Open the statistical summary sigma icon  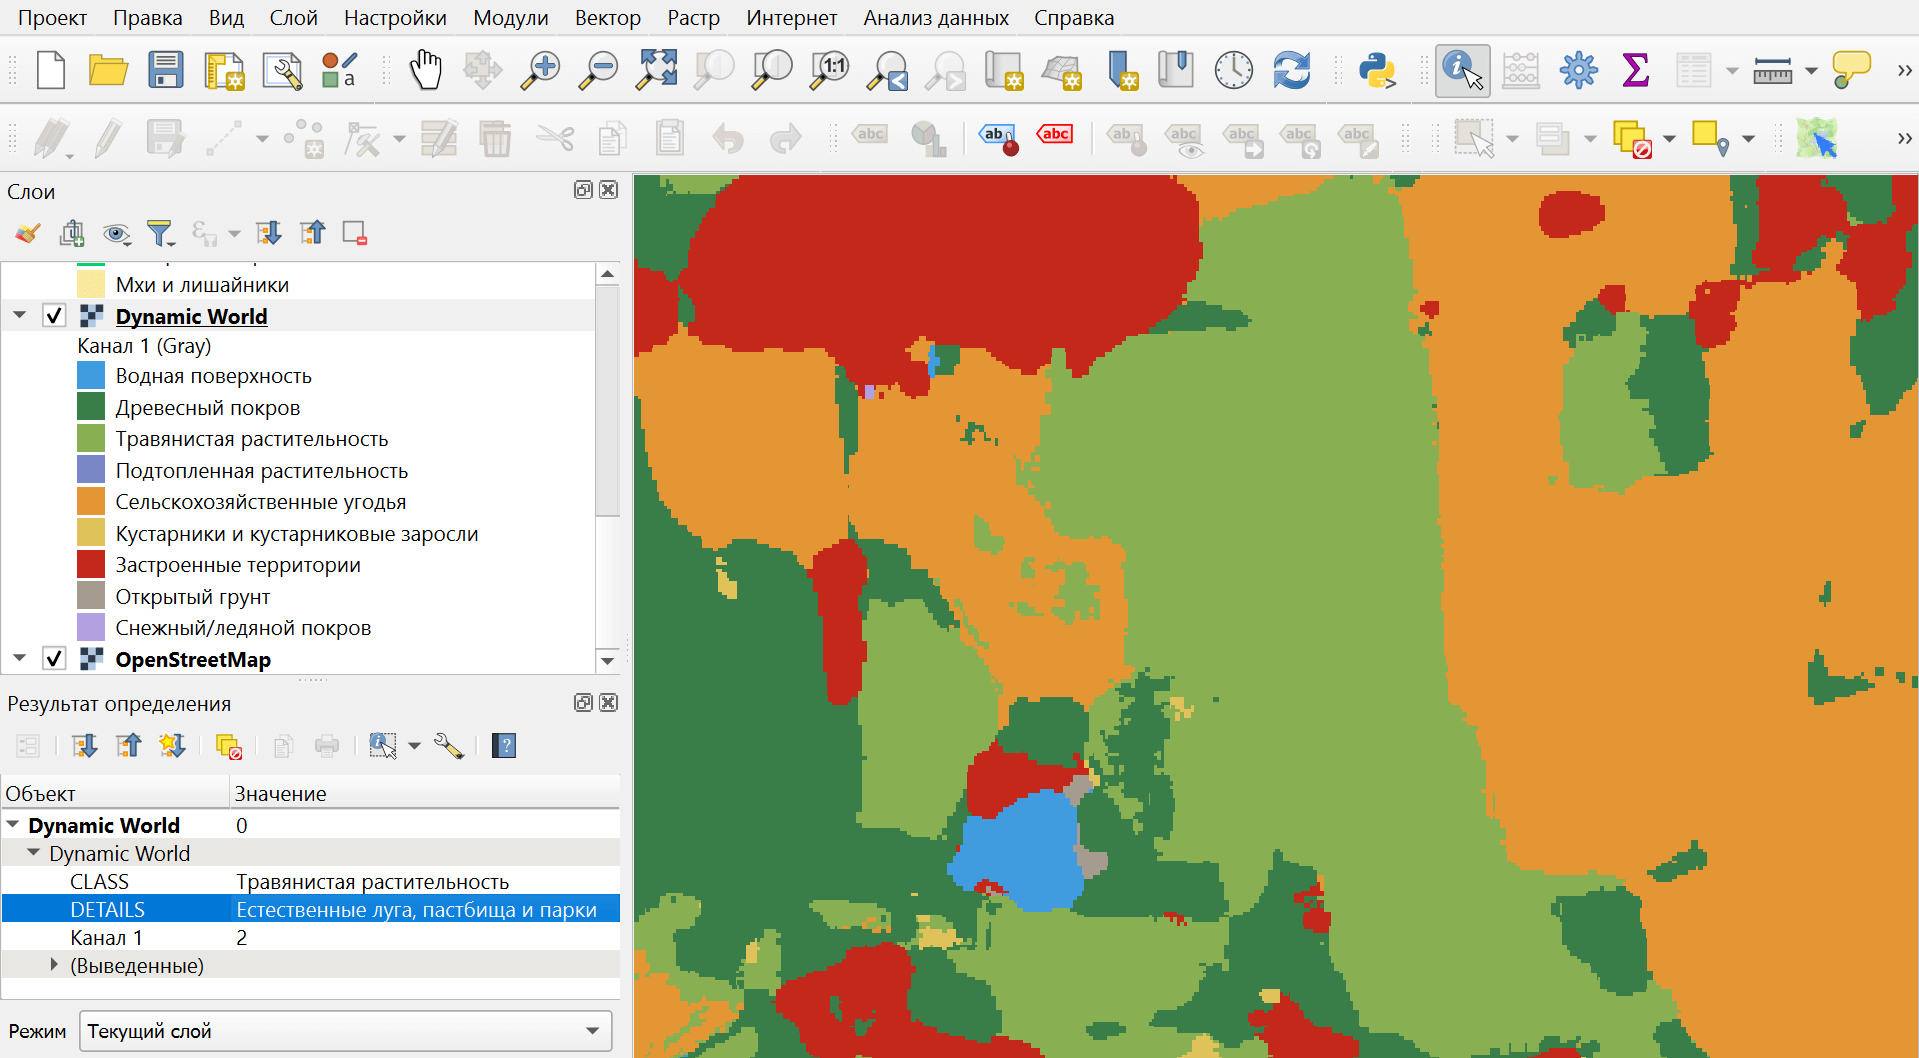[1636, 71]
